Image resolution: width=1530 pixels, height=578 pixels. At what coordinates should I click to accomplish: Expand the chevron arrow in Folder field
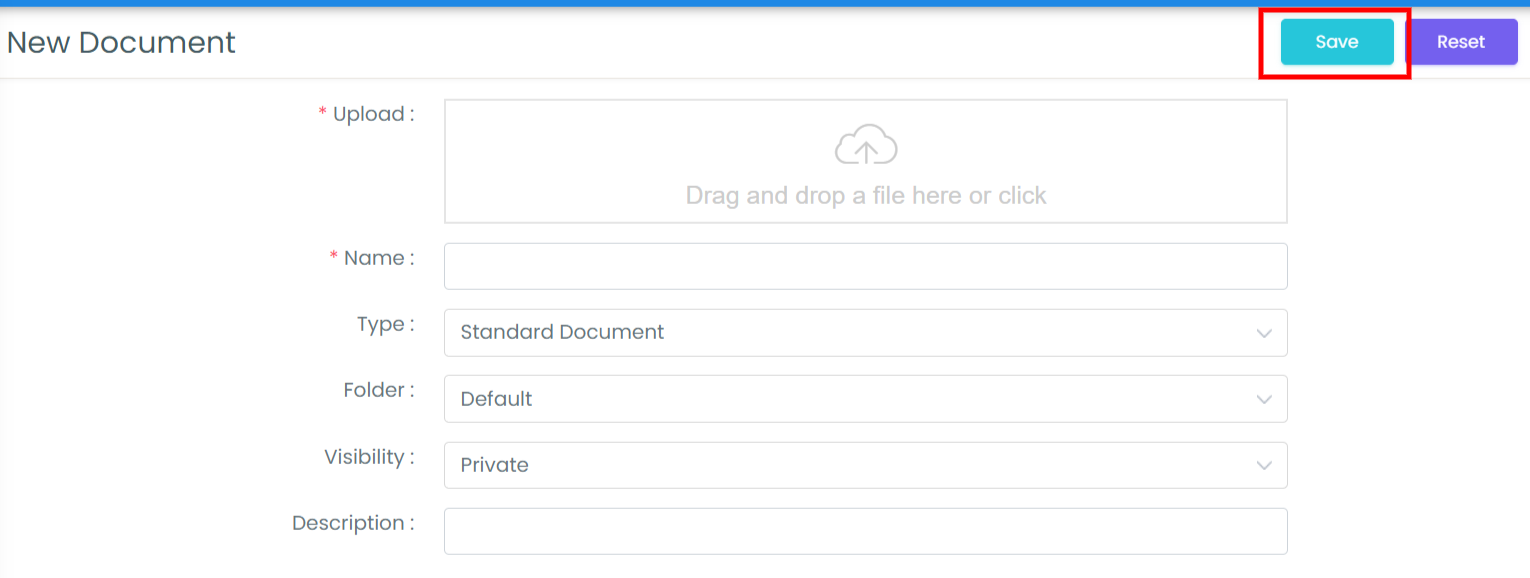coord(1264,400)
